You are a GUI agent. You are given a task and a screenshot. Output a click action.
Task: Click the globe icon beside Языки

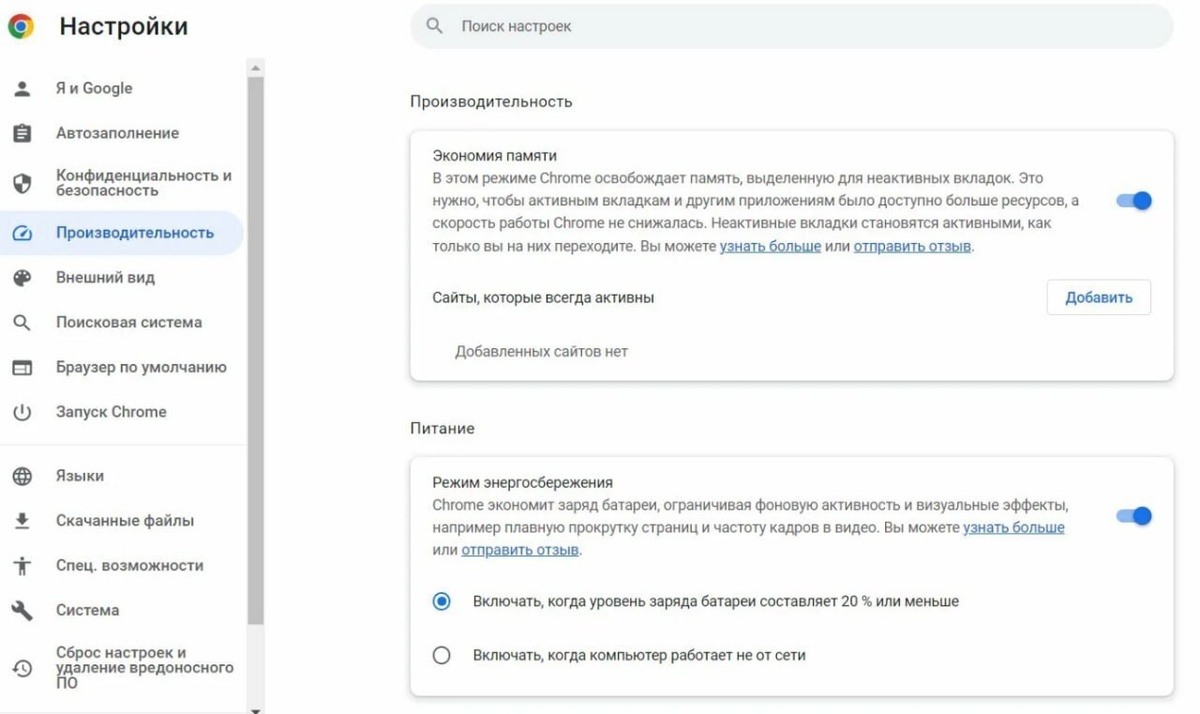click(x=22, y=477)
